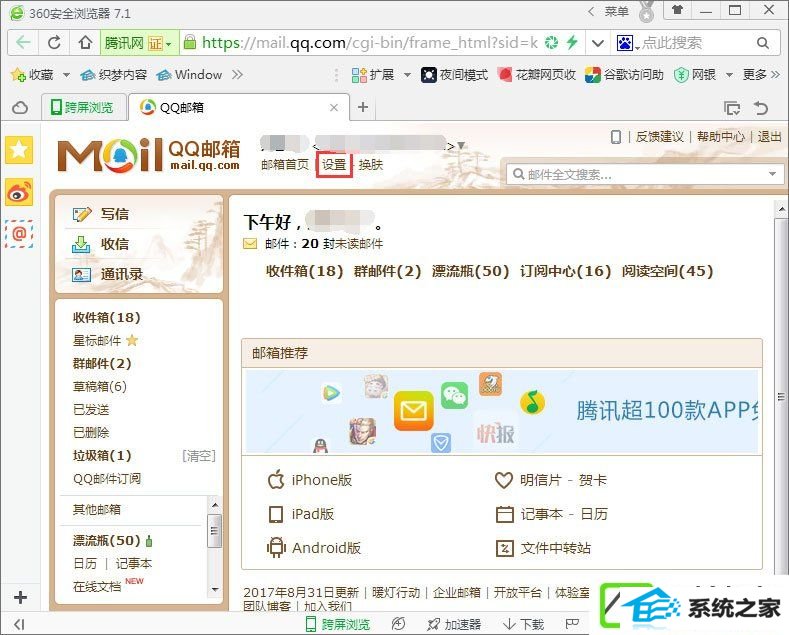Go to 邮箱首页
This screenshot has width=789, height=635.
284,165
